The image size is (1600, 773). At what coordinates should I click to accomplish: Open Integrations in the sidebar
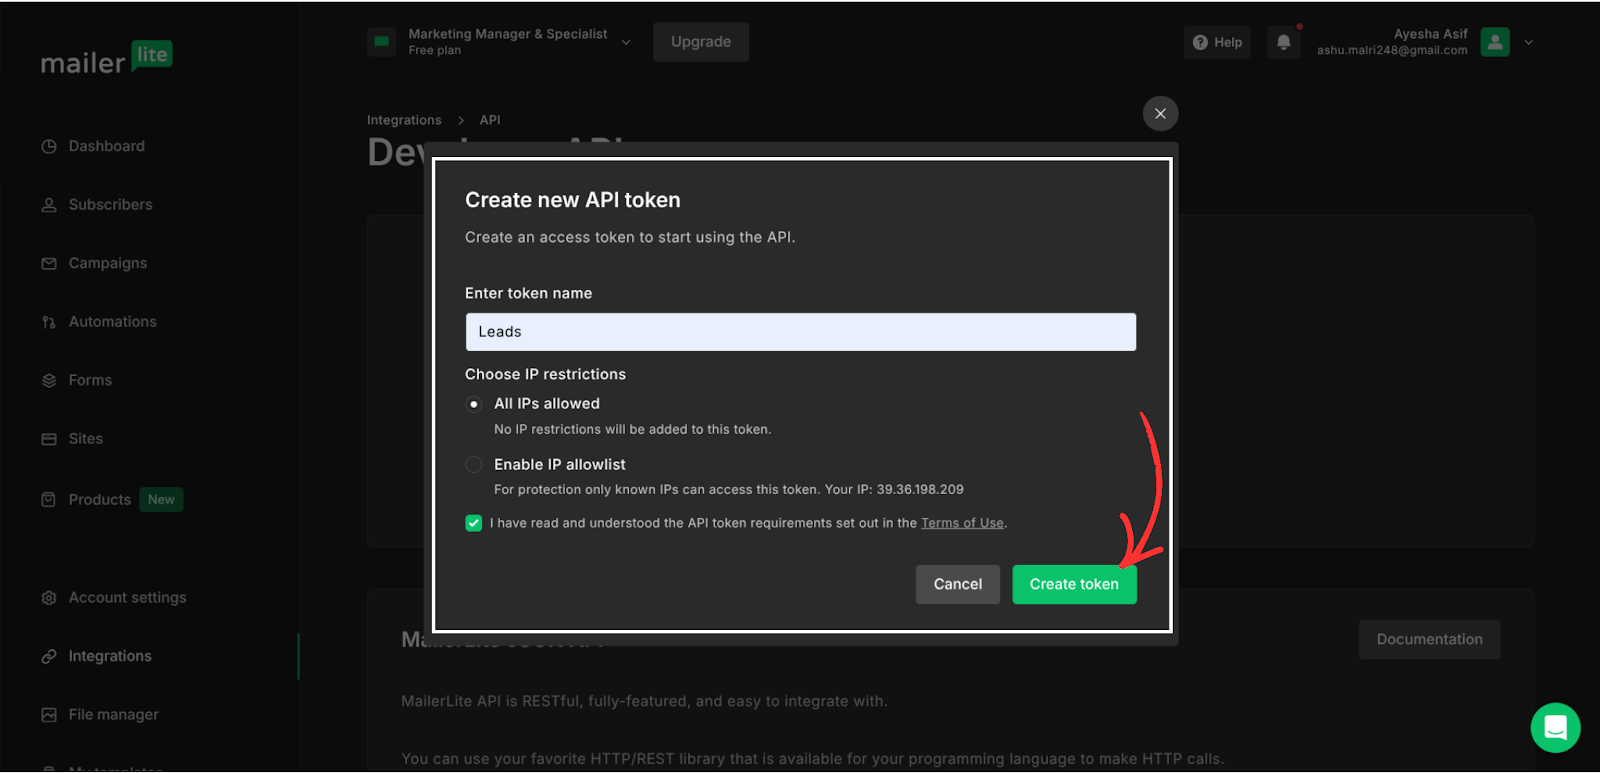(x=110, y=657)
